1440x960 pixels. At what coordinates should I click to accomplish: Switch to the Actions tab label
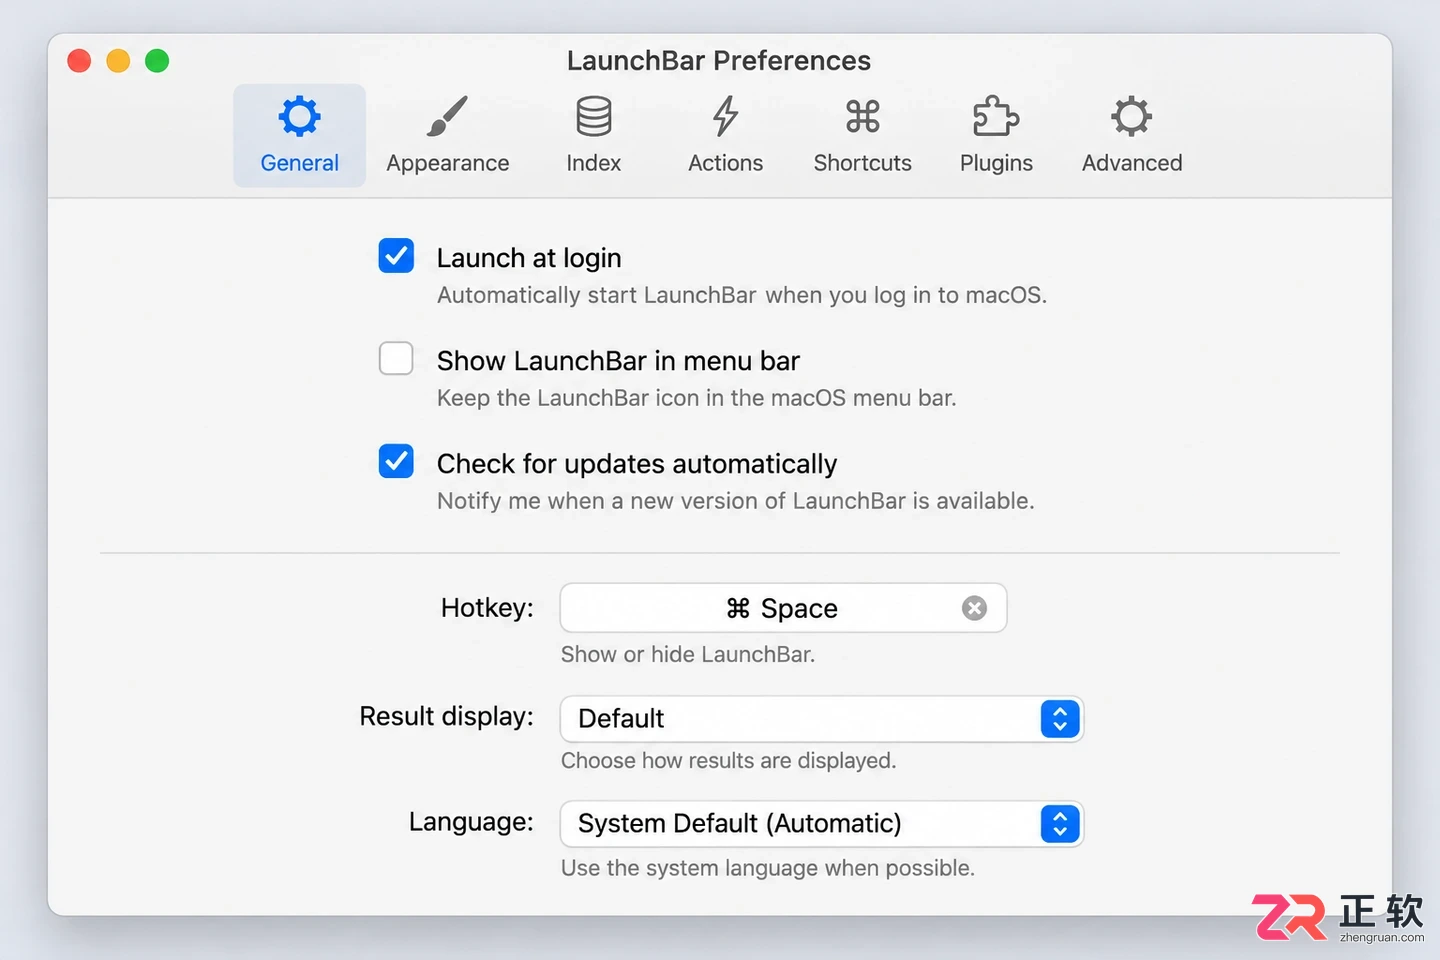click(x=726, y=163)
